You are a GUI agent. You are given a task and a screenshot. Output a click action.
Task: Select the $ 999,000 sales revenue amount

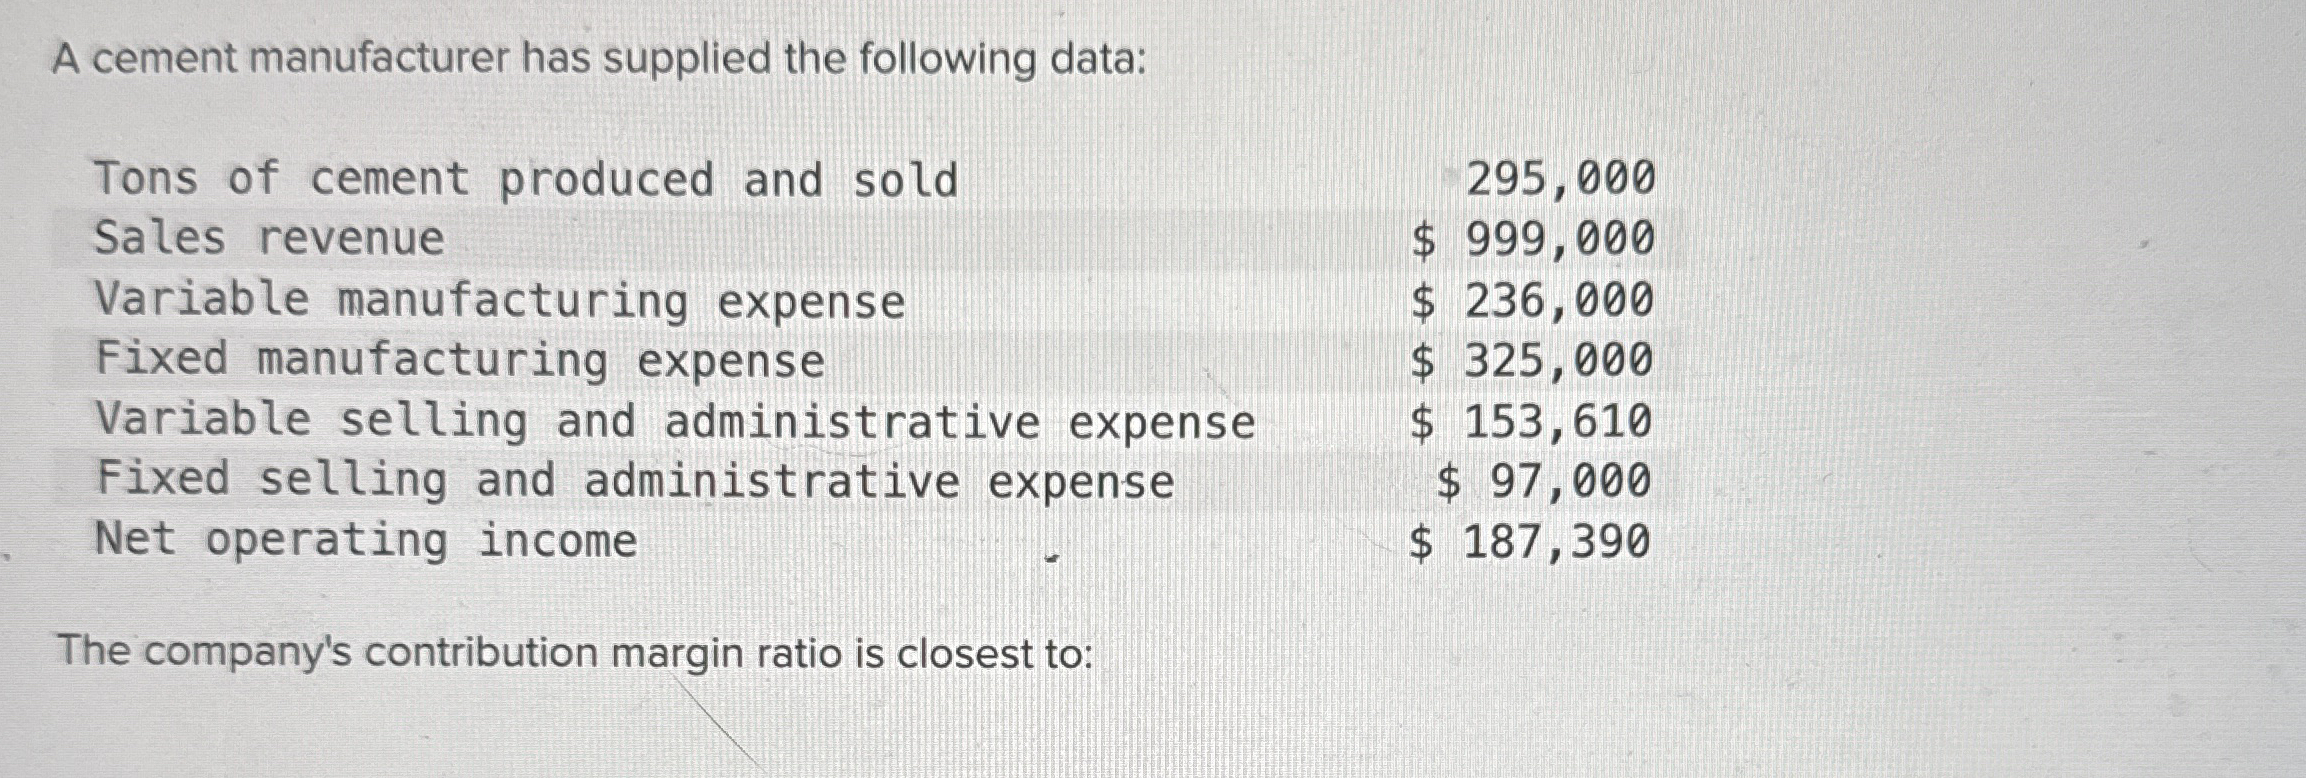tap(1533, 240)
